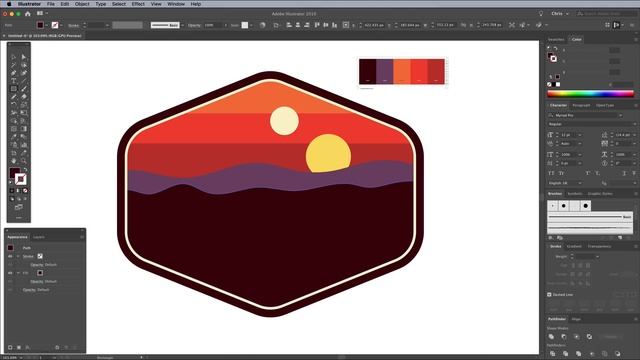Viewport: 640px width, 360px height.
Task: Switch to the Paragraph panel tab
Action: tap(581, 105)
